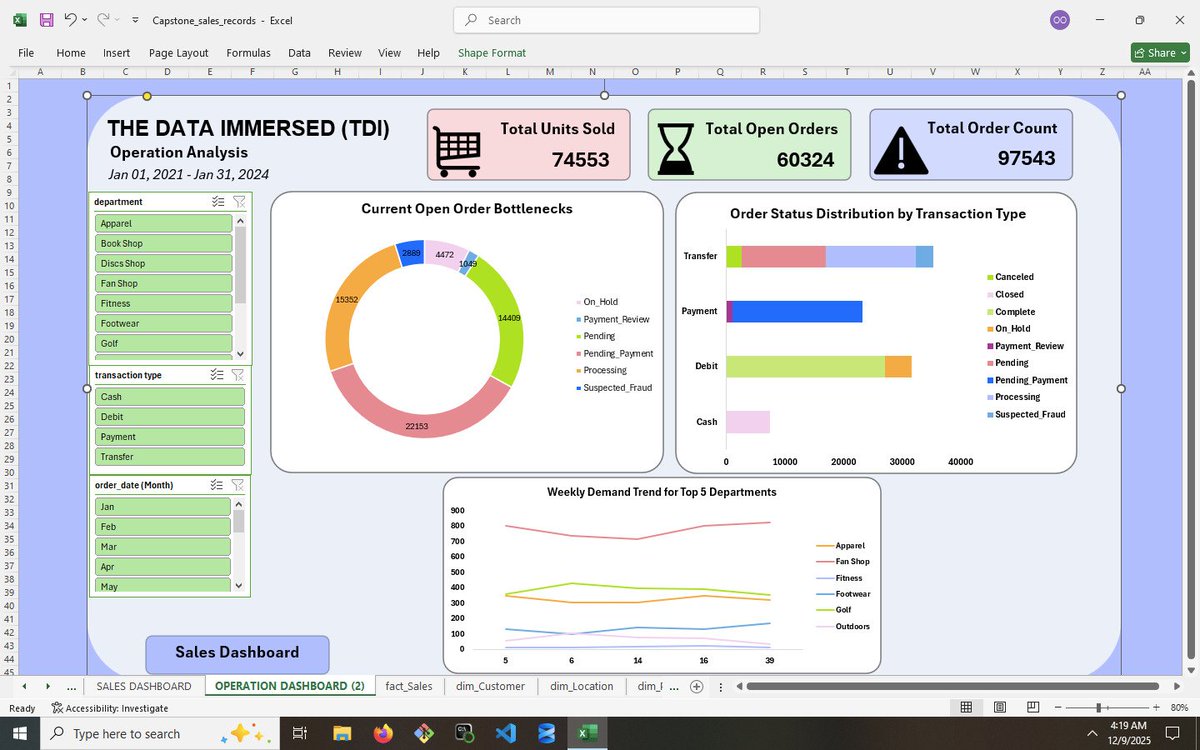Open the Insert ribbon tab
This screenshot has width=1200, height=750.
pos(116,53)
